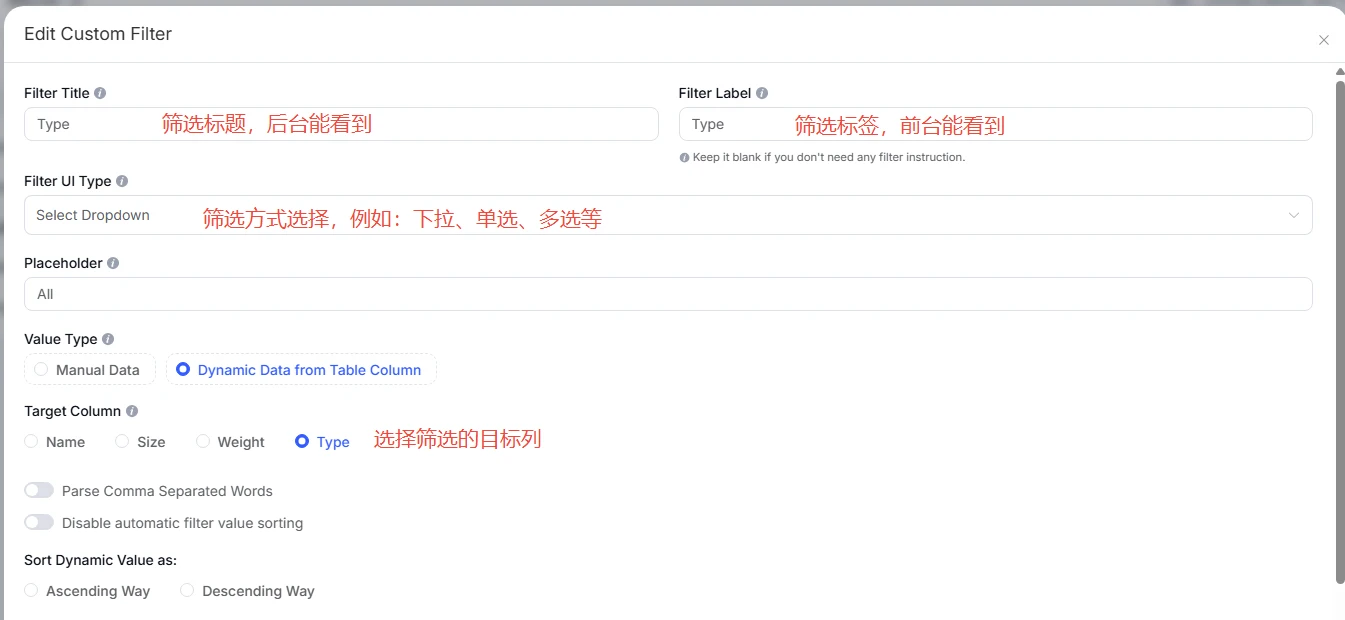Select Manual Data value type
Screen dimensions: 1345x620
pos(41,369)
